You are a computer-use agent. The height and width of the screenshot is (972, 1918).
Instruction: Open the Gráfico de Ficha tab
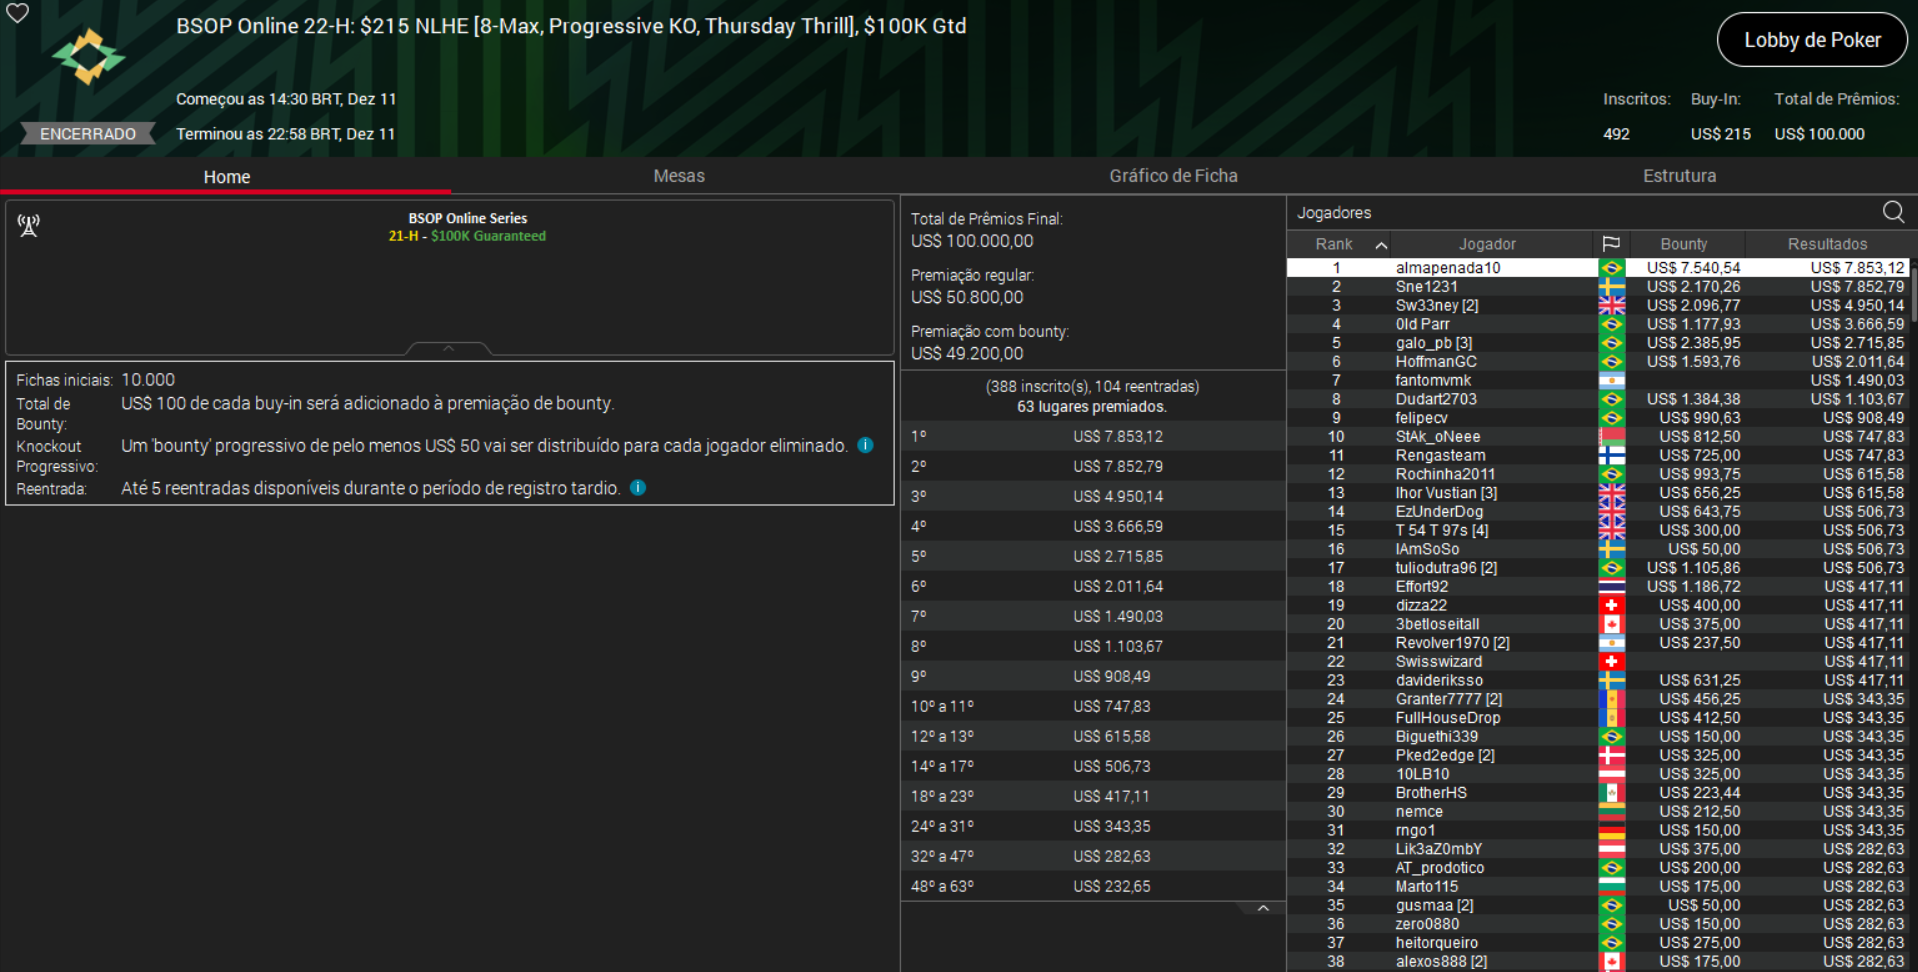pyautogui.click(x=1173, y=176)
